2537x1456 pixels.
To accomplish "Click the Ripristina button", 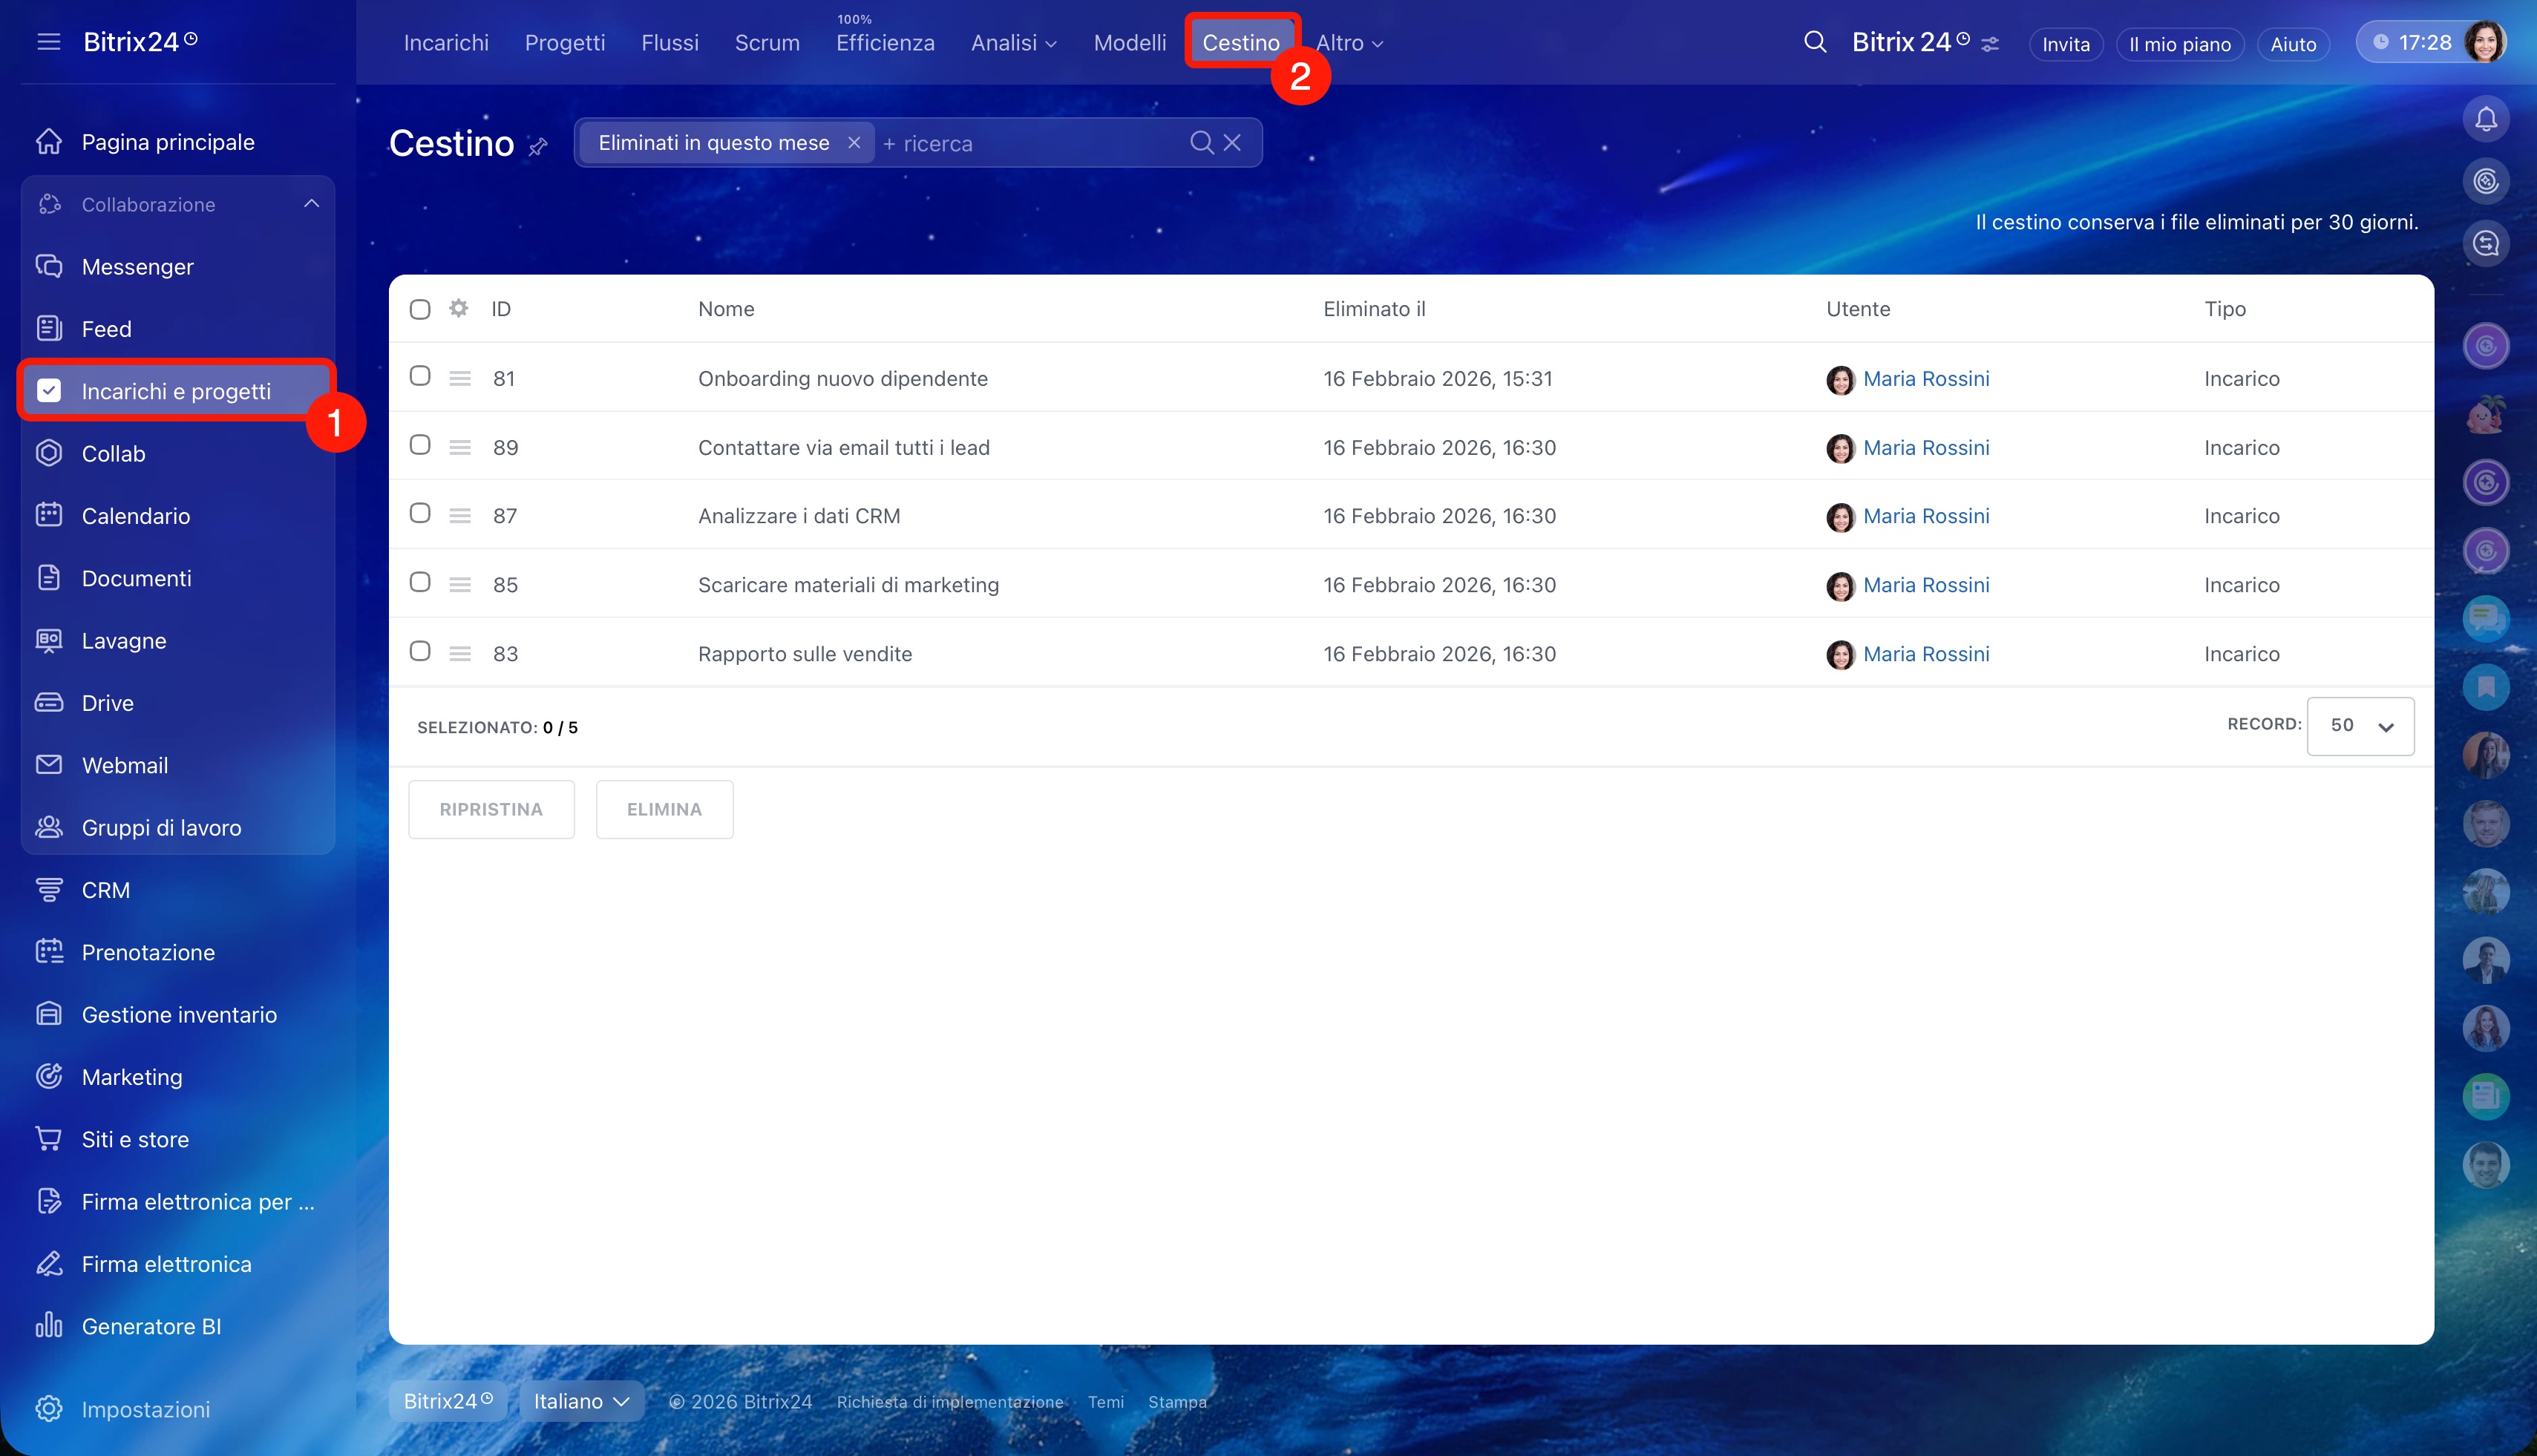I will tap(491, 809).
